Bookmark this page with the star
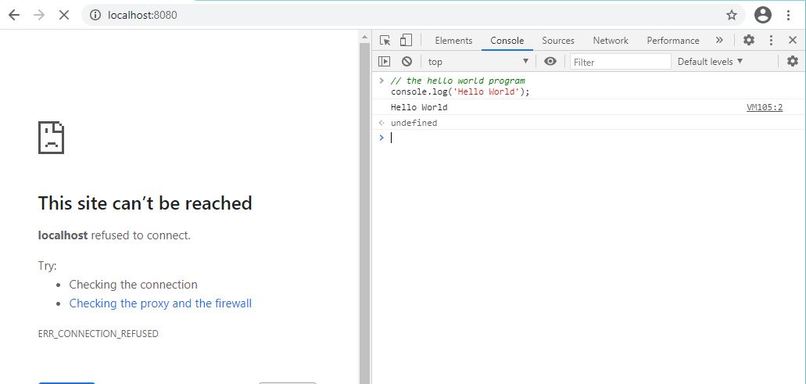806x384 pixels. [731, 15]
